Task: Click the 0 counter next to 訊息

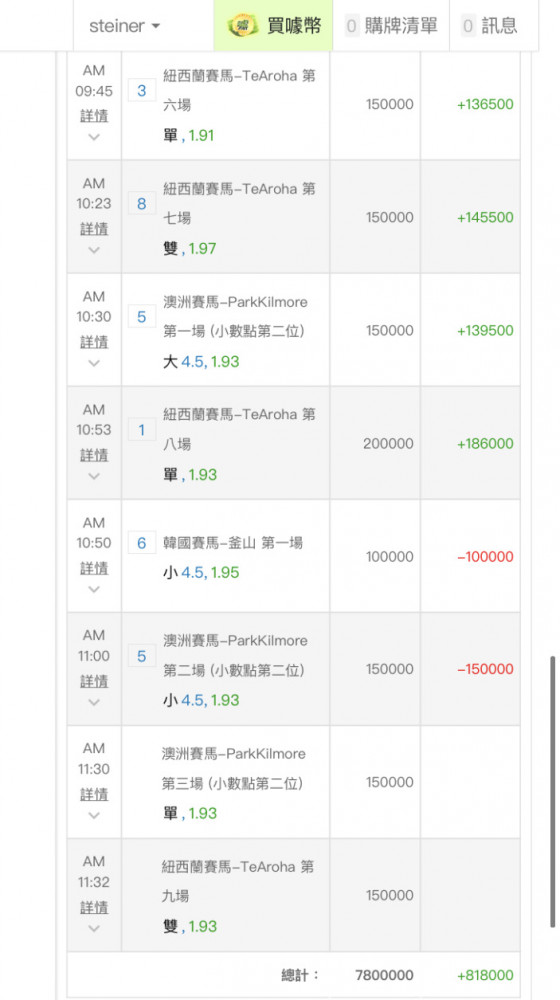Action: [469, 26]
